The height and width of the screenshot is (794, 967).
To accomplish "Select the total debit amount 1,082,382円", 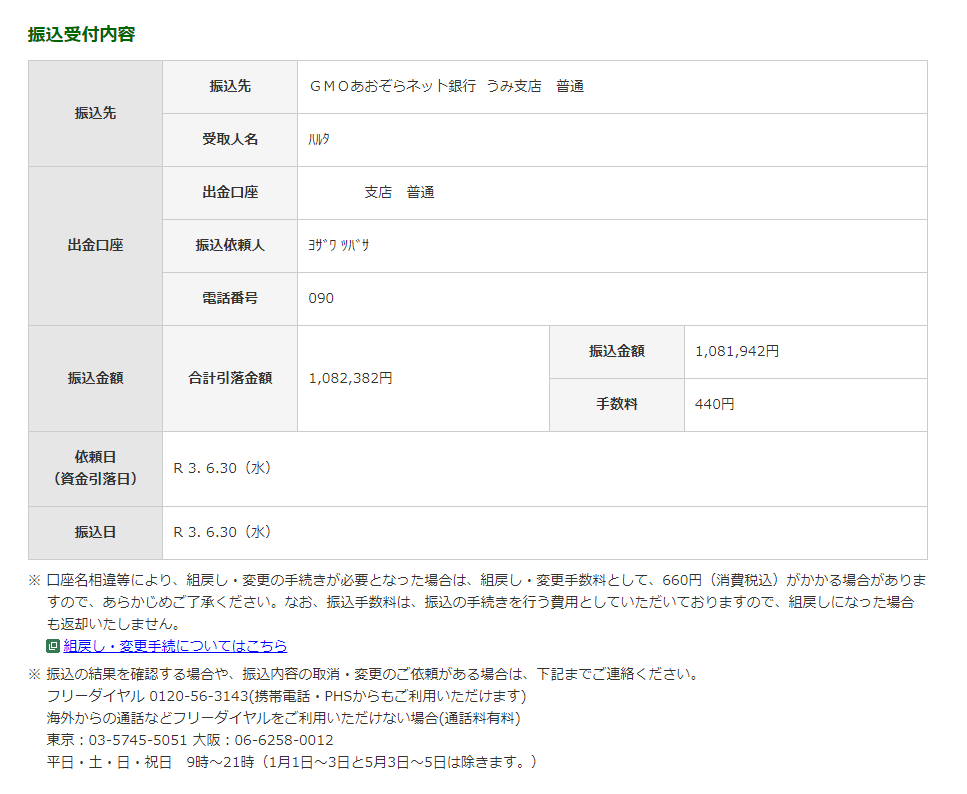I will [350, 378].
